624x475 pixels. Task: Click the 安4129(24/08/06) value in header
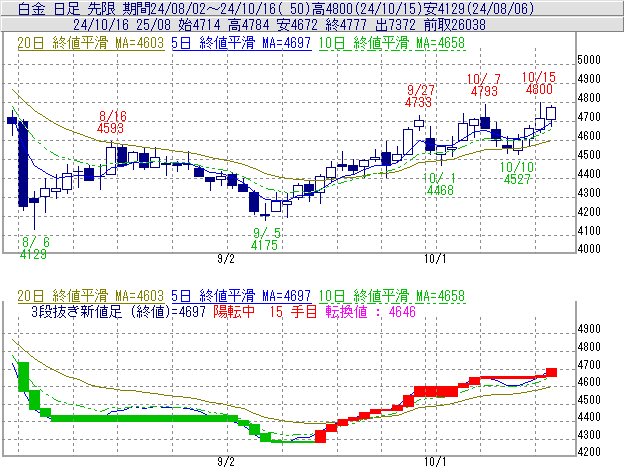(x=480, y=8)
